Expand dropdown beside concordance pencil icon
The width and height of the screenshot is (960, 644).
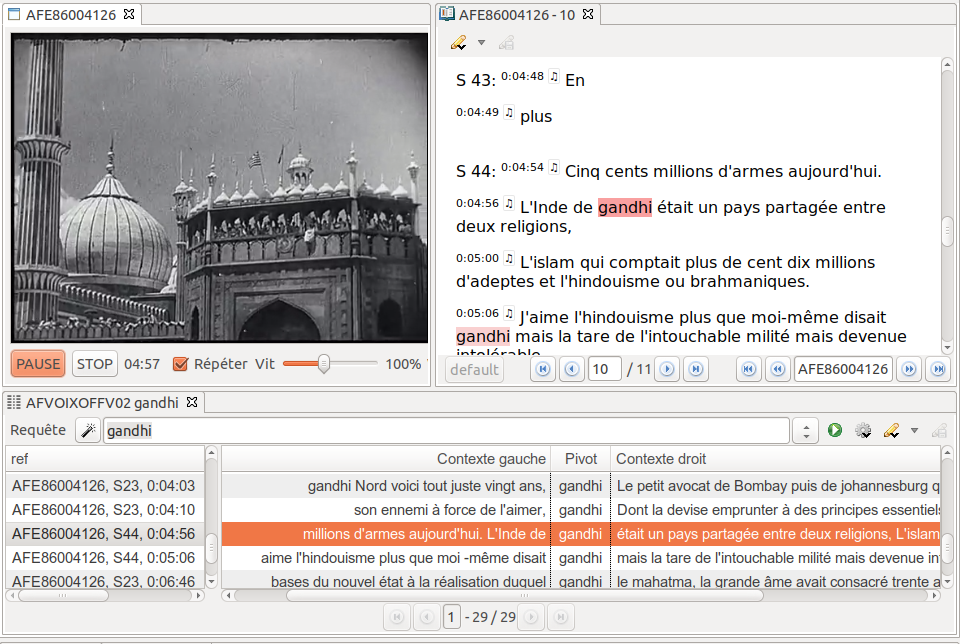(x=915, y=431)
